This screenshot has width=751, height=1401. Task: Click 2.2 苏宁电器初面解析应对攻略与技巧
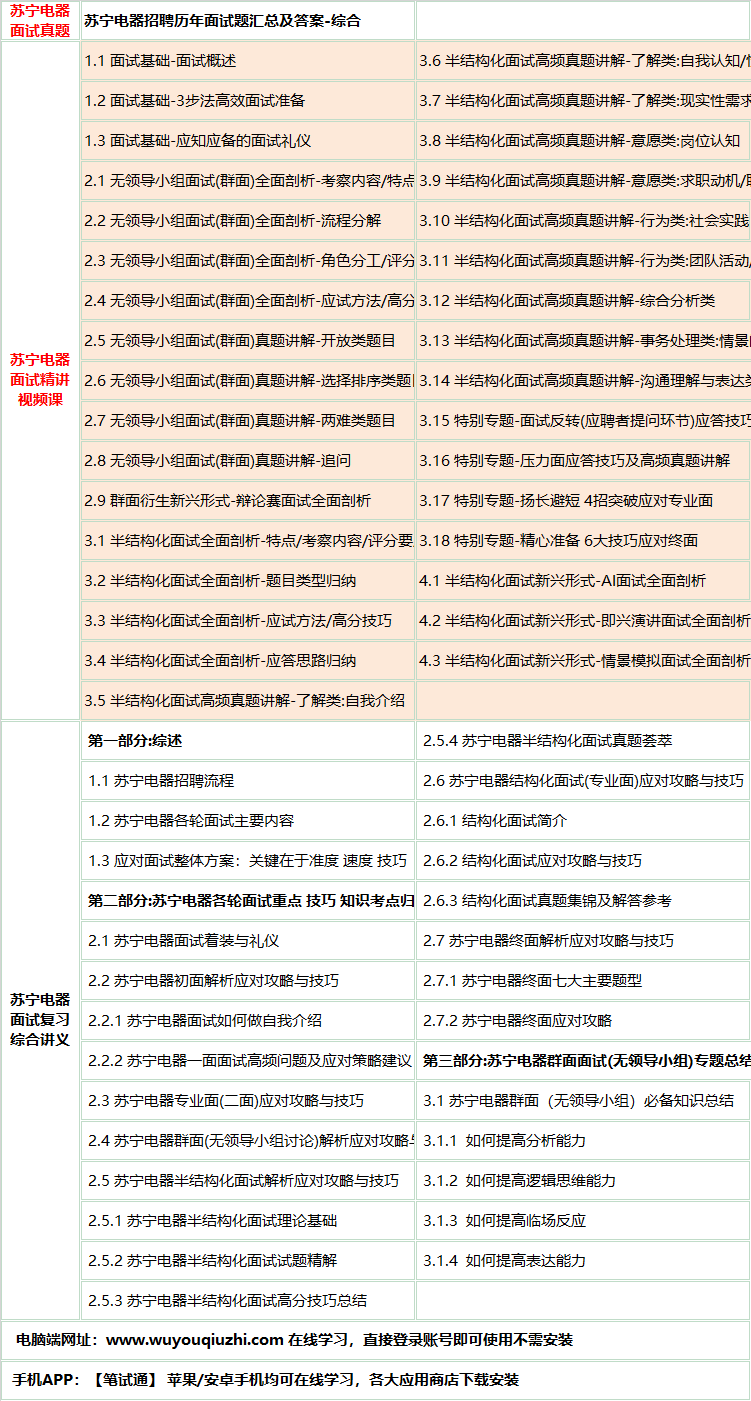[x=213, y=980]
